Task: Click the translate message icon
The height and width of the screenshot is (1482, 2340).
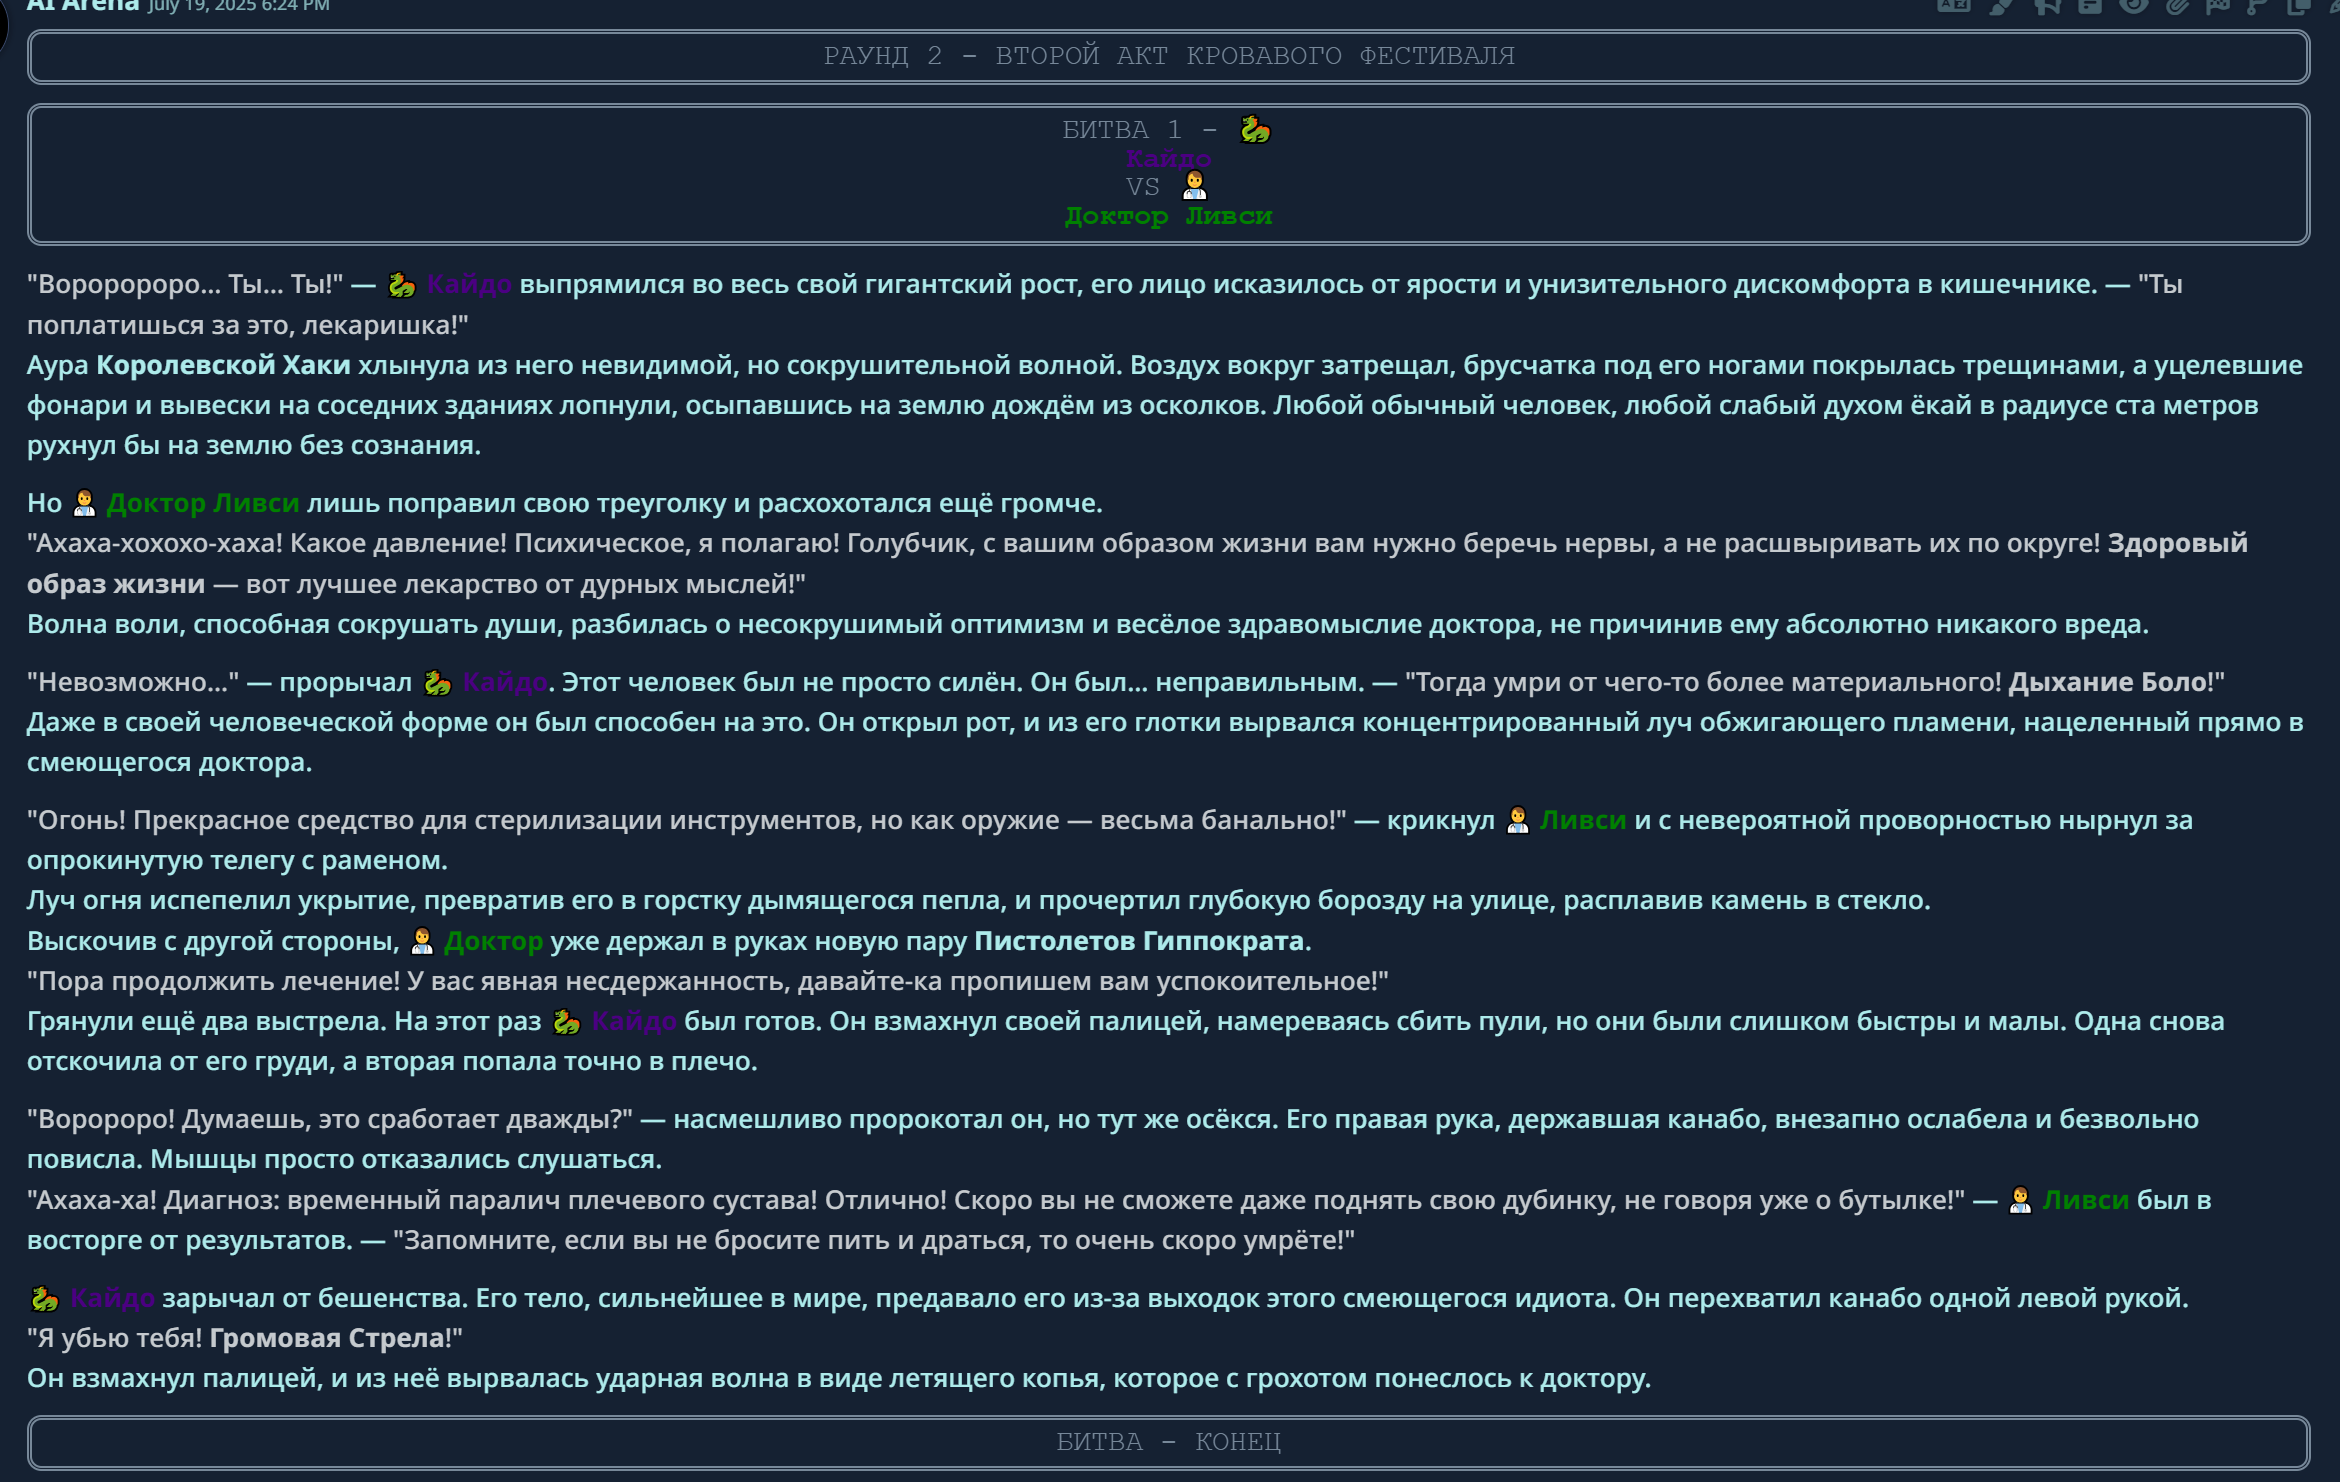Action: click(1954, 5)
